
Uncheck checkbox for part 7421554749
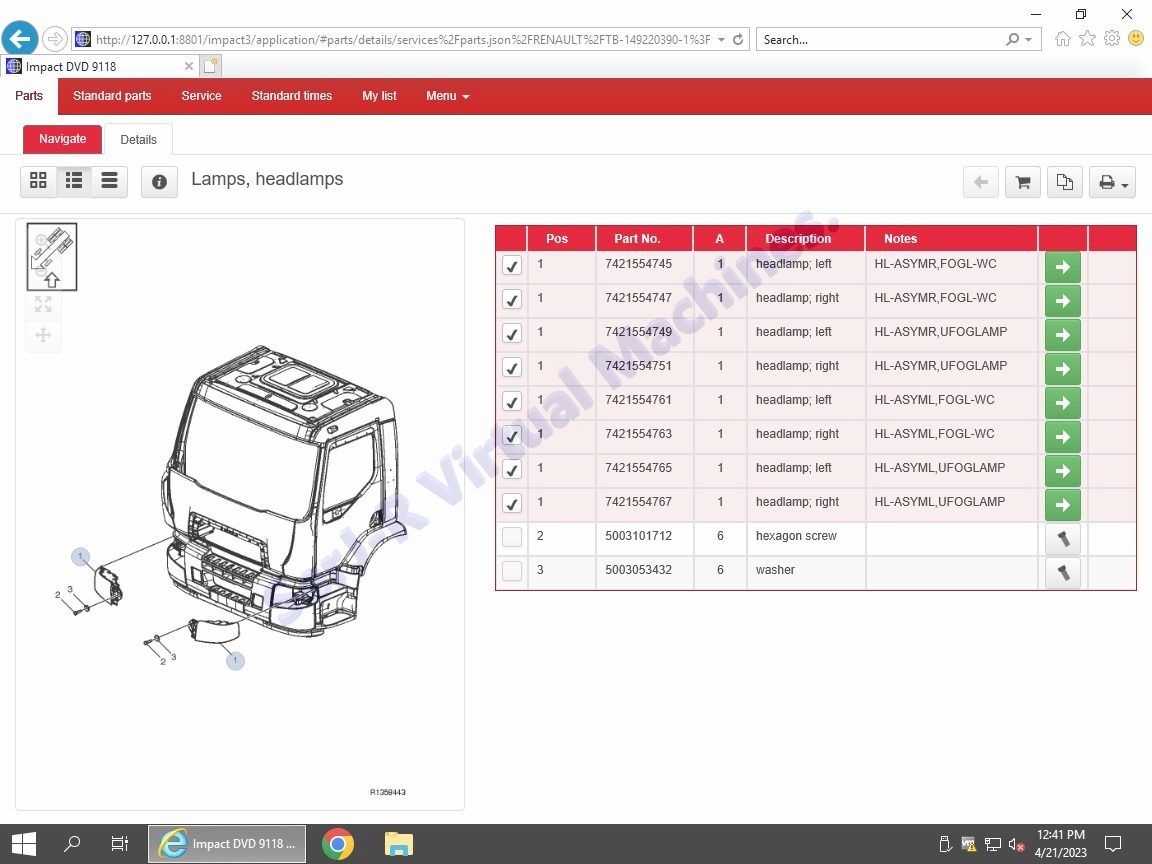(x=512, y=334)
